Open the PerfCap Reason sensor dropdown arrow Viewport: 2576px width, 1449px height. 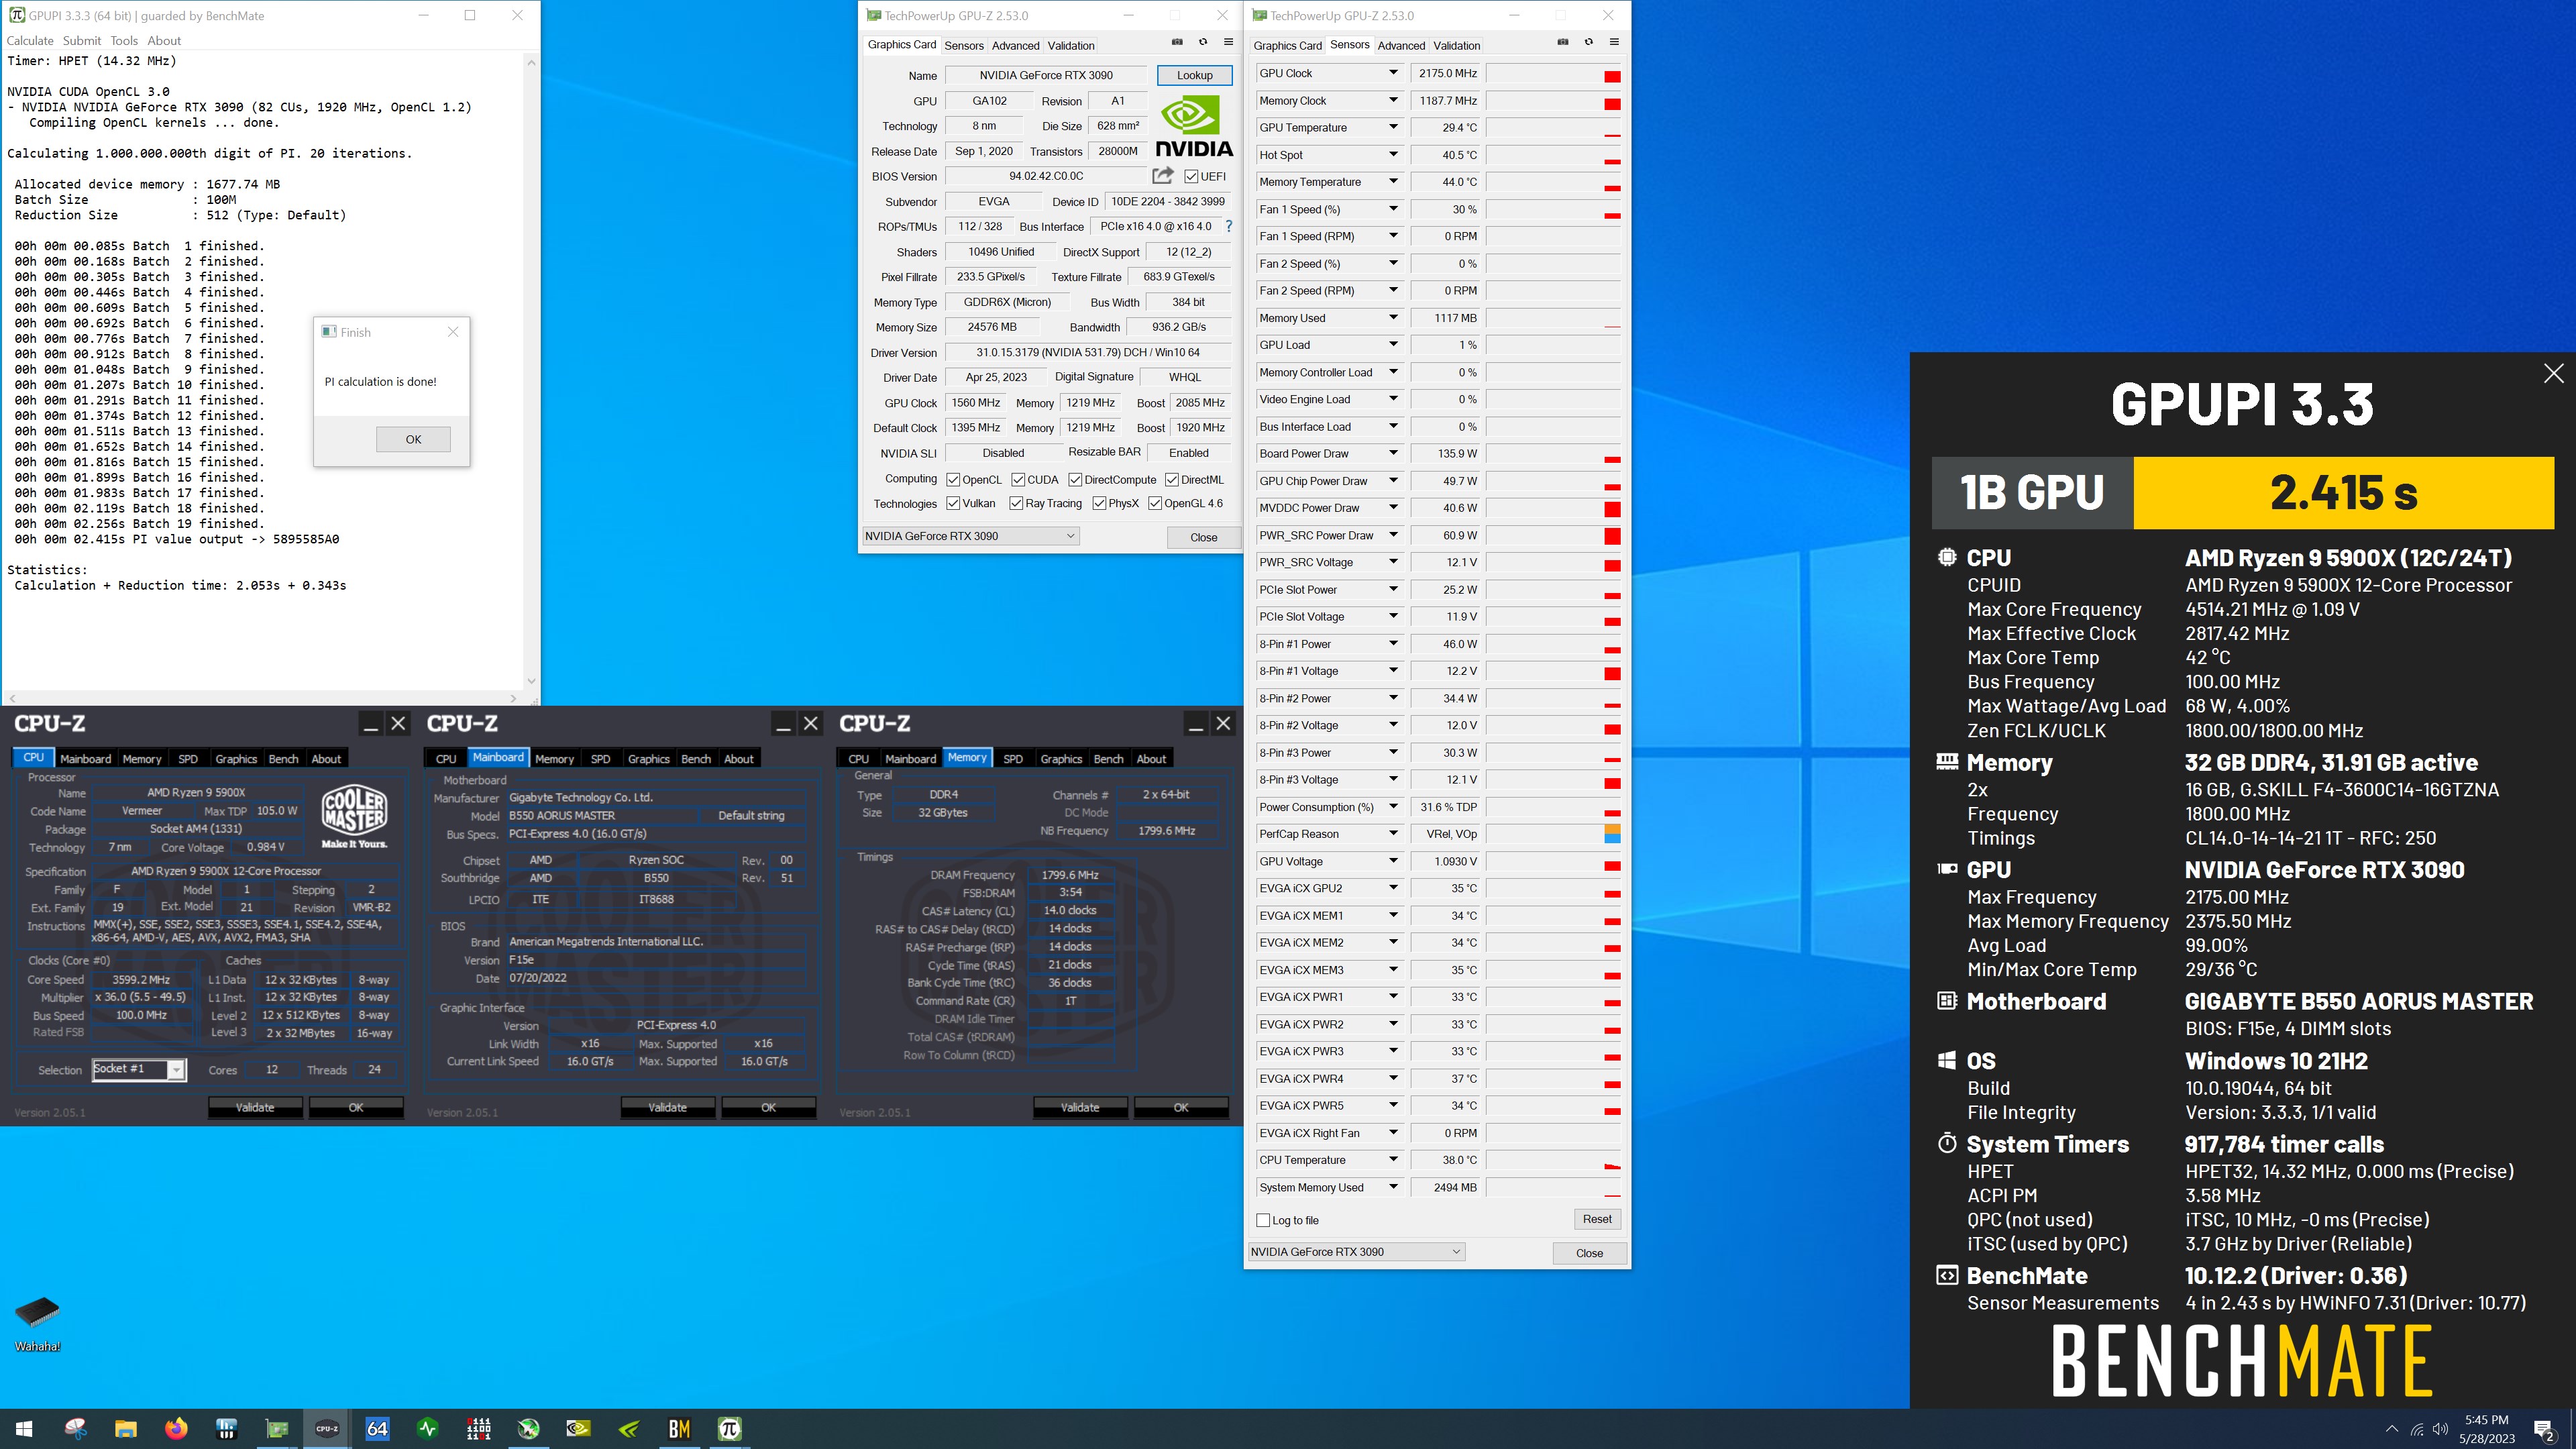click(1393, 833)
